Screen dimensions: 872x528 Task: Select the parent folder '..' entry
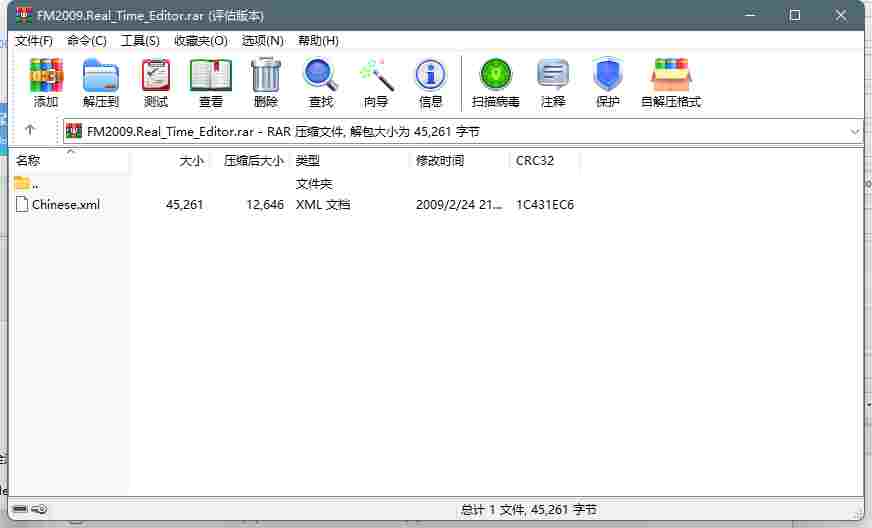27,184
